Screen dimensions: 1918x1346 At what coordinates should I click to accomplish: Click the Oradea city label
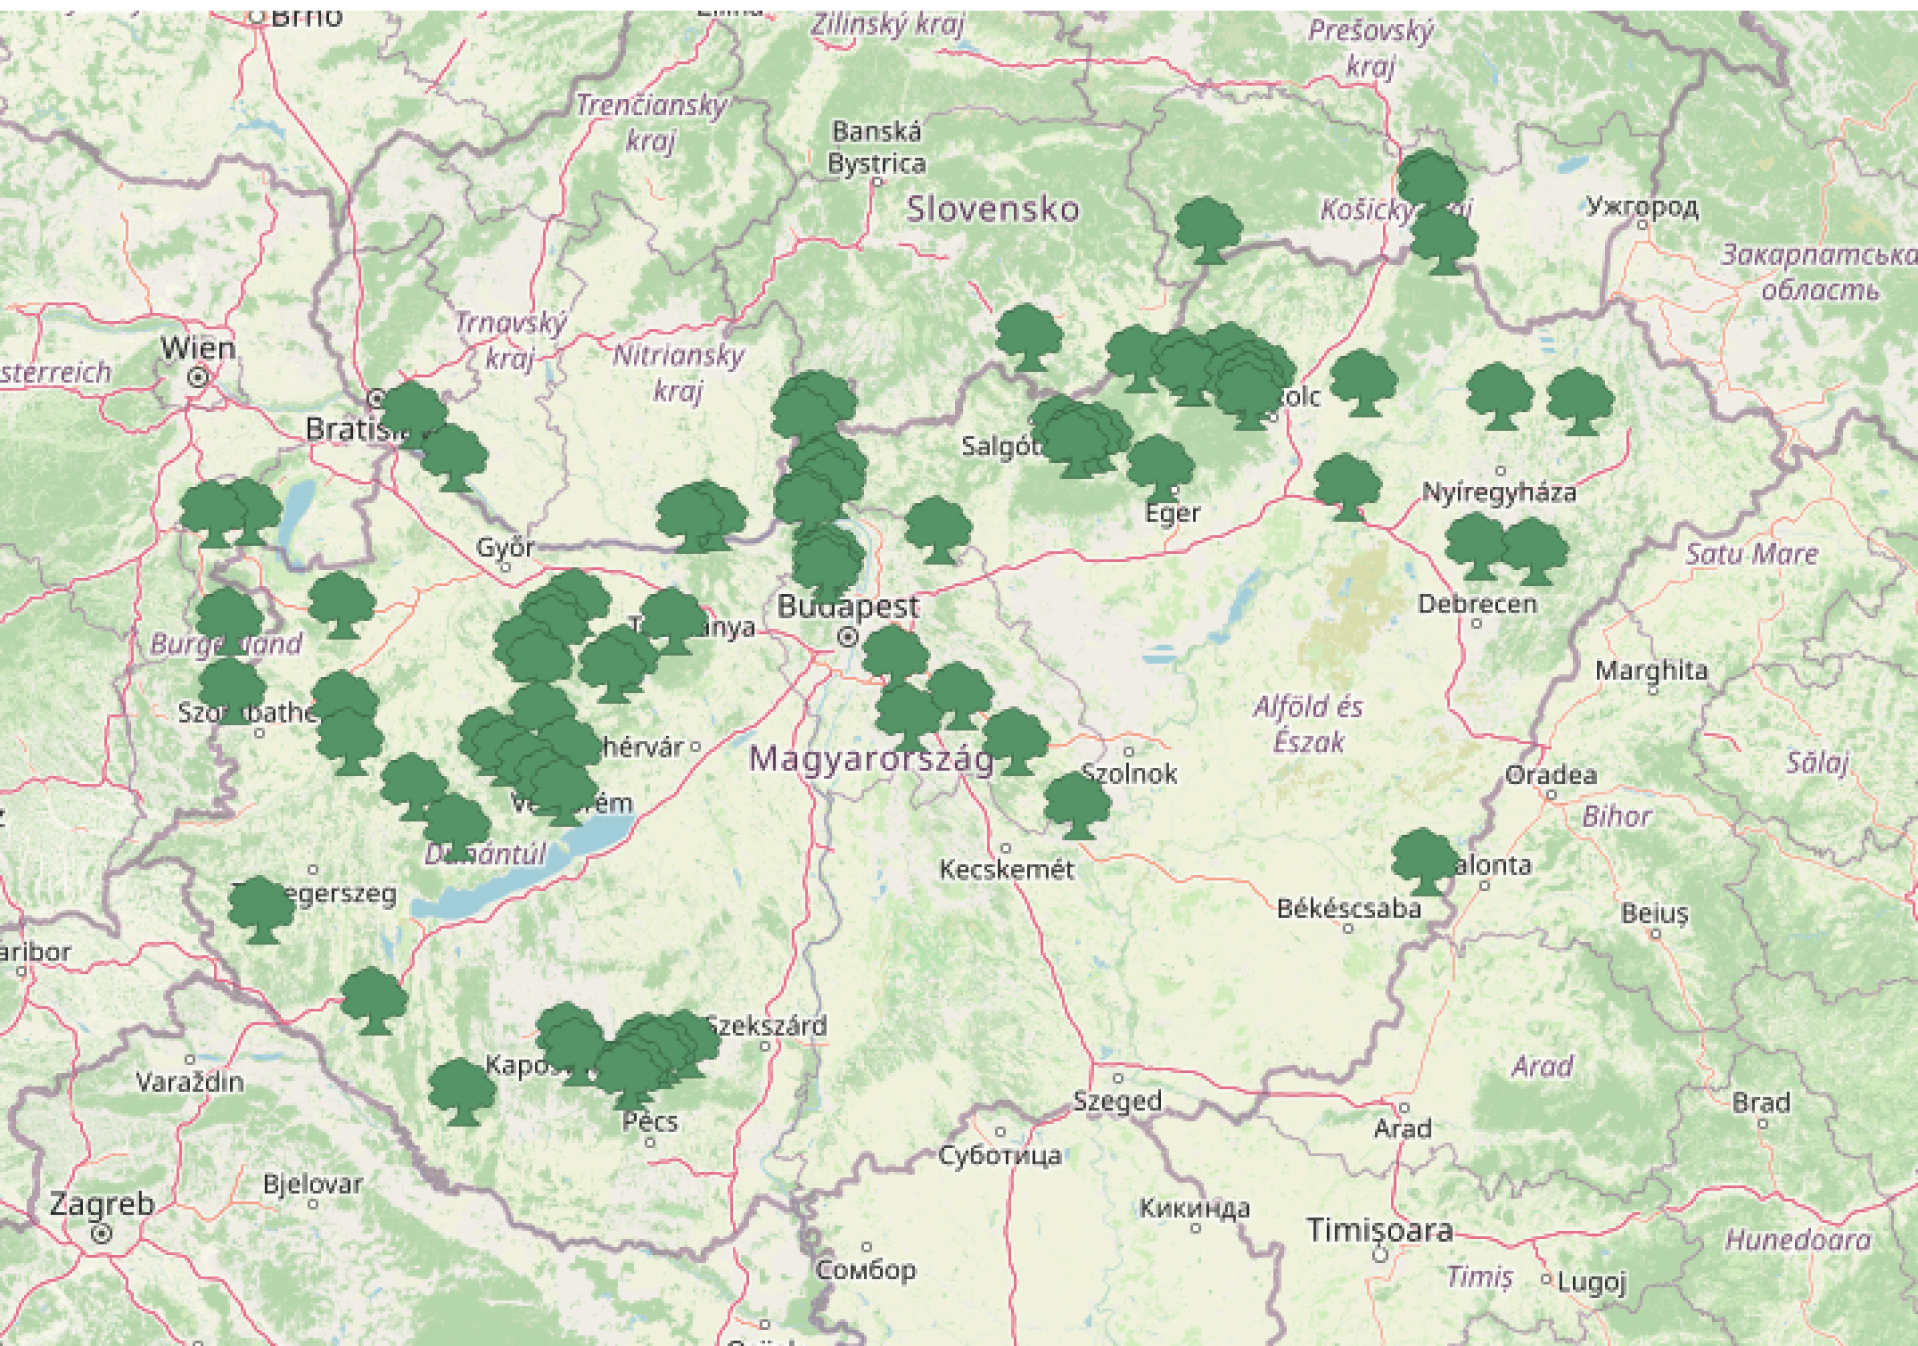click(x=1551, y=775)
